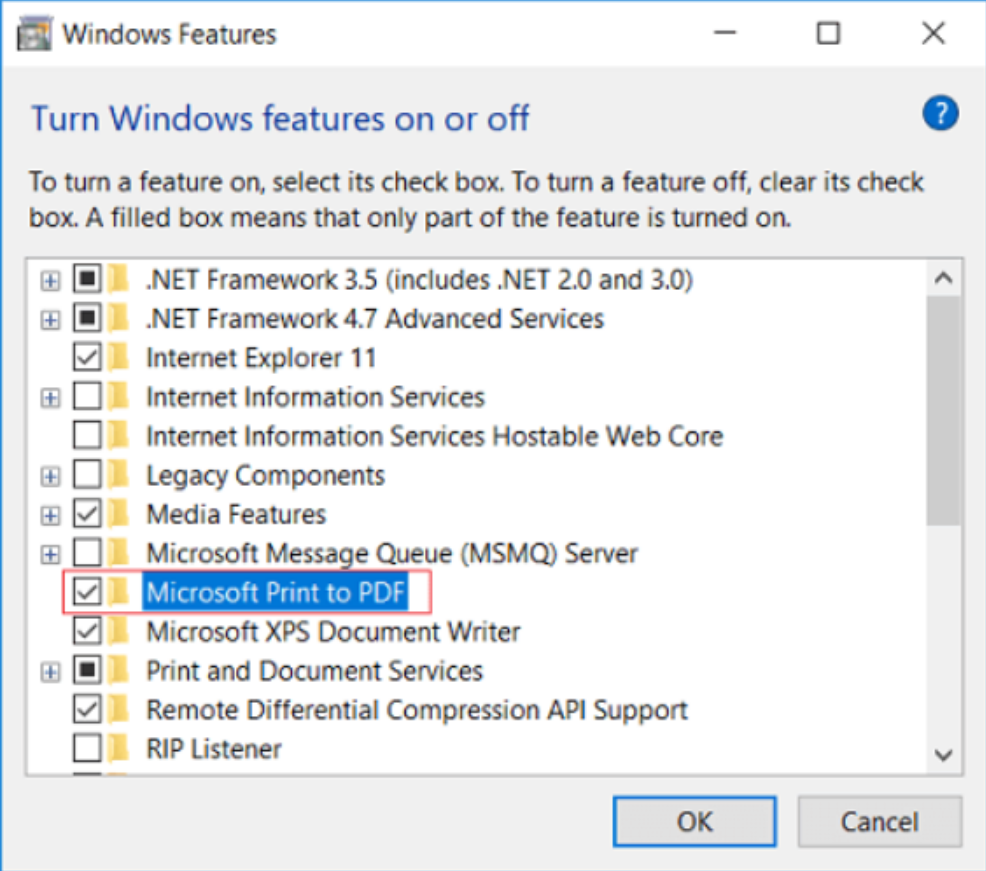Viewport: 986px width, 871px height.
Task: Expand .NET Framework 4.7 Advanced Services
Action: [x=51, y=318]
